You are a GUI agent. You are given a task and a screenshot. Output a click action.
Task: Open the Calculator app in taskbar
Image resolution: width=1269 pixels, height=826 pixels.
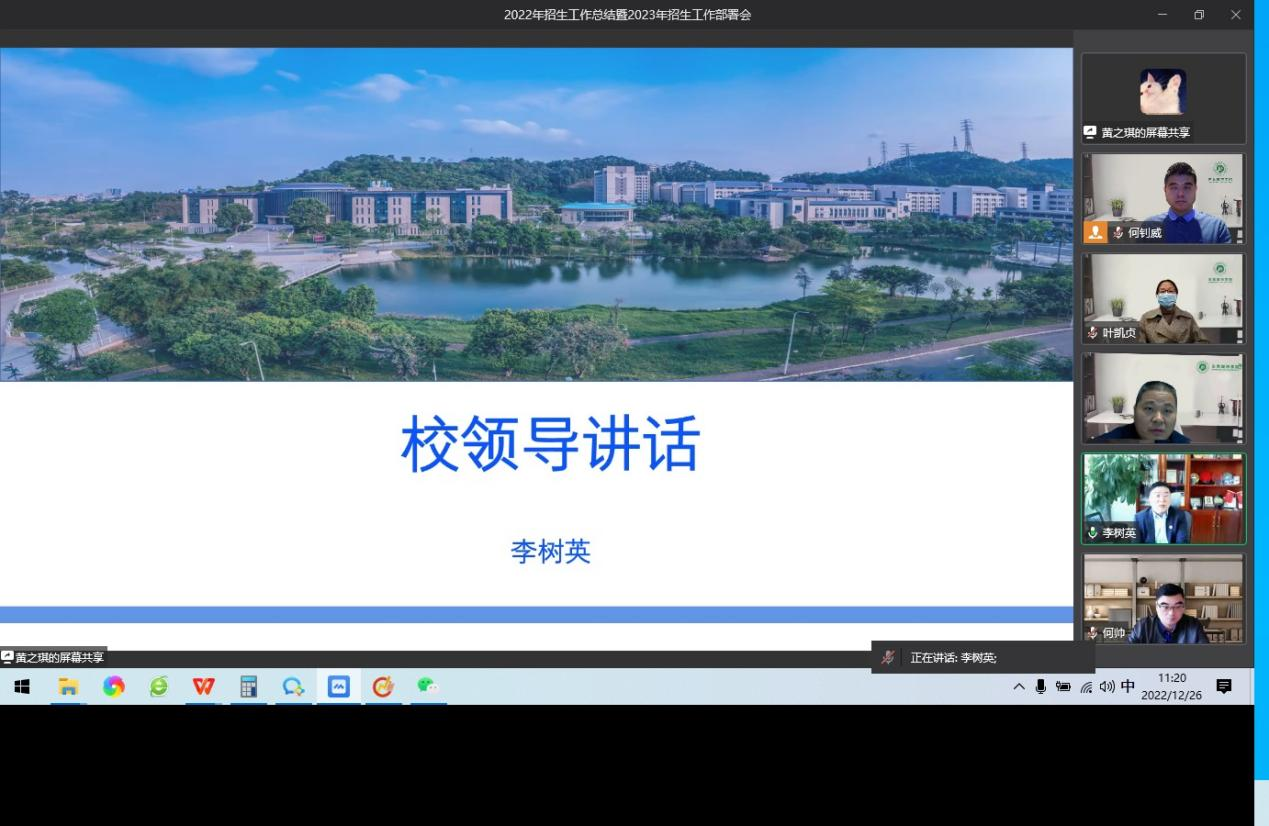(x=248, y=686)
